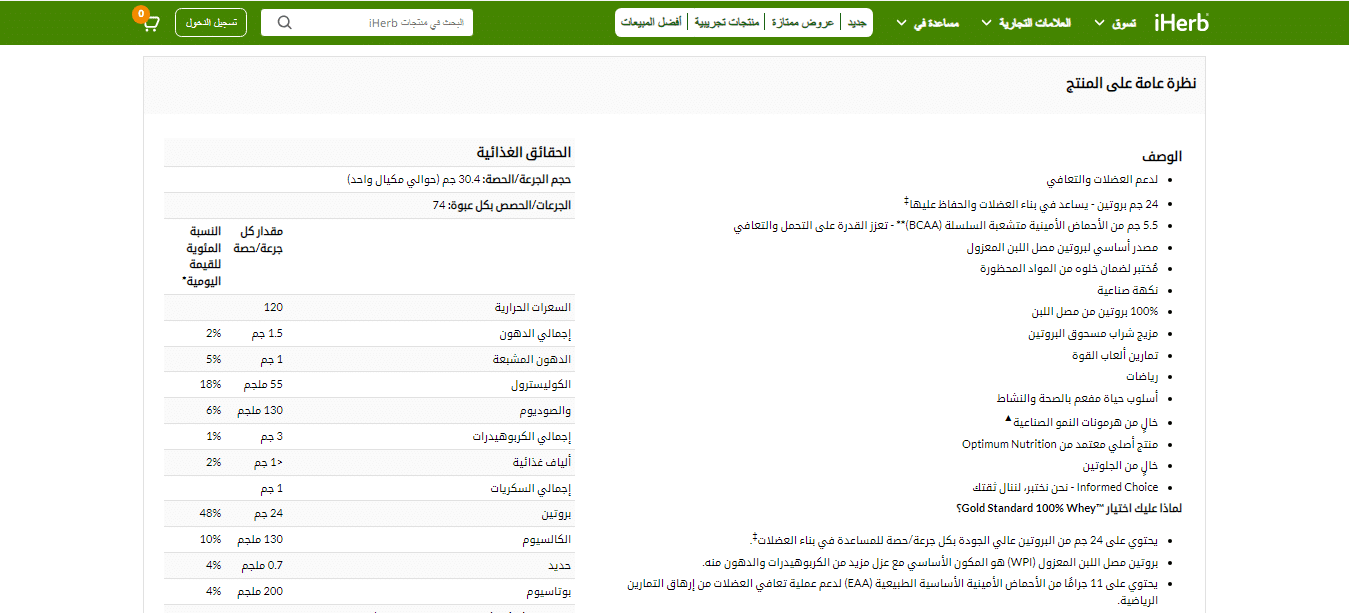The image size is (1349, 613).
Task: Select the 5.5 جم BCAA bullet
Action: click(x=946, y=226)
